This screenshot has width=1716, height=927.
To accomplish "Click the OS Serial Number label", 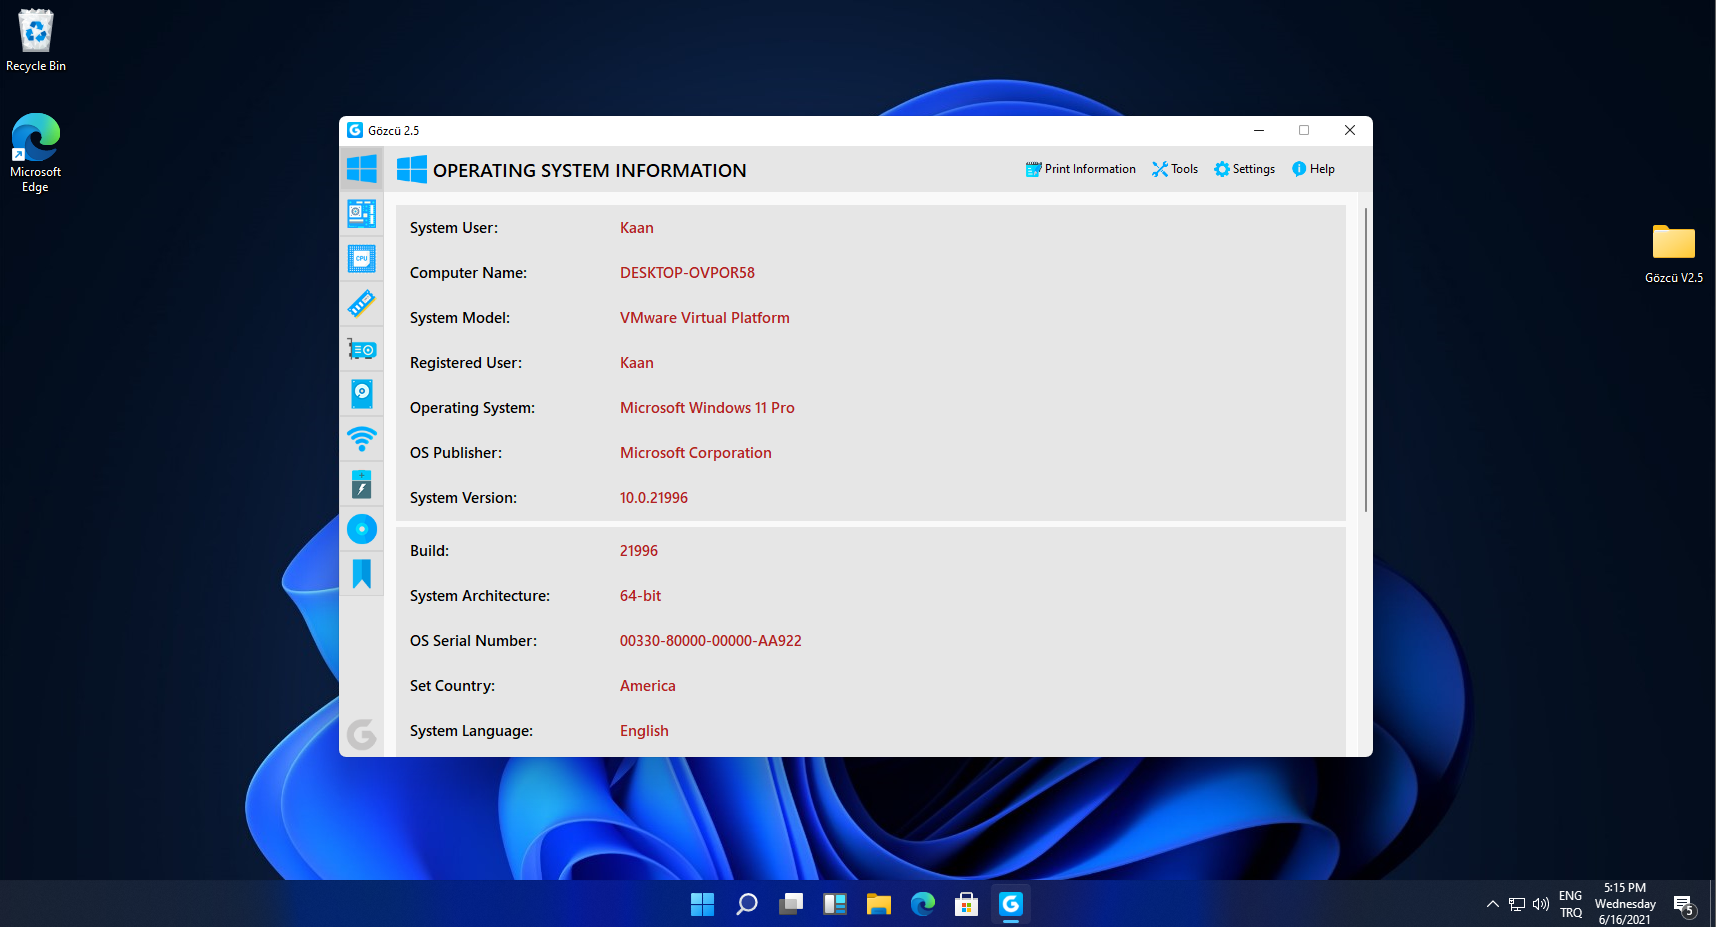I will click(473, 641).
